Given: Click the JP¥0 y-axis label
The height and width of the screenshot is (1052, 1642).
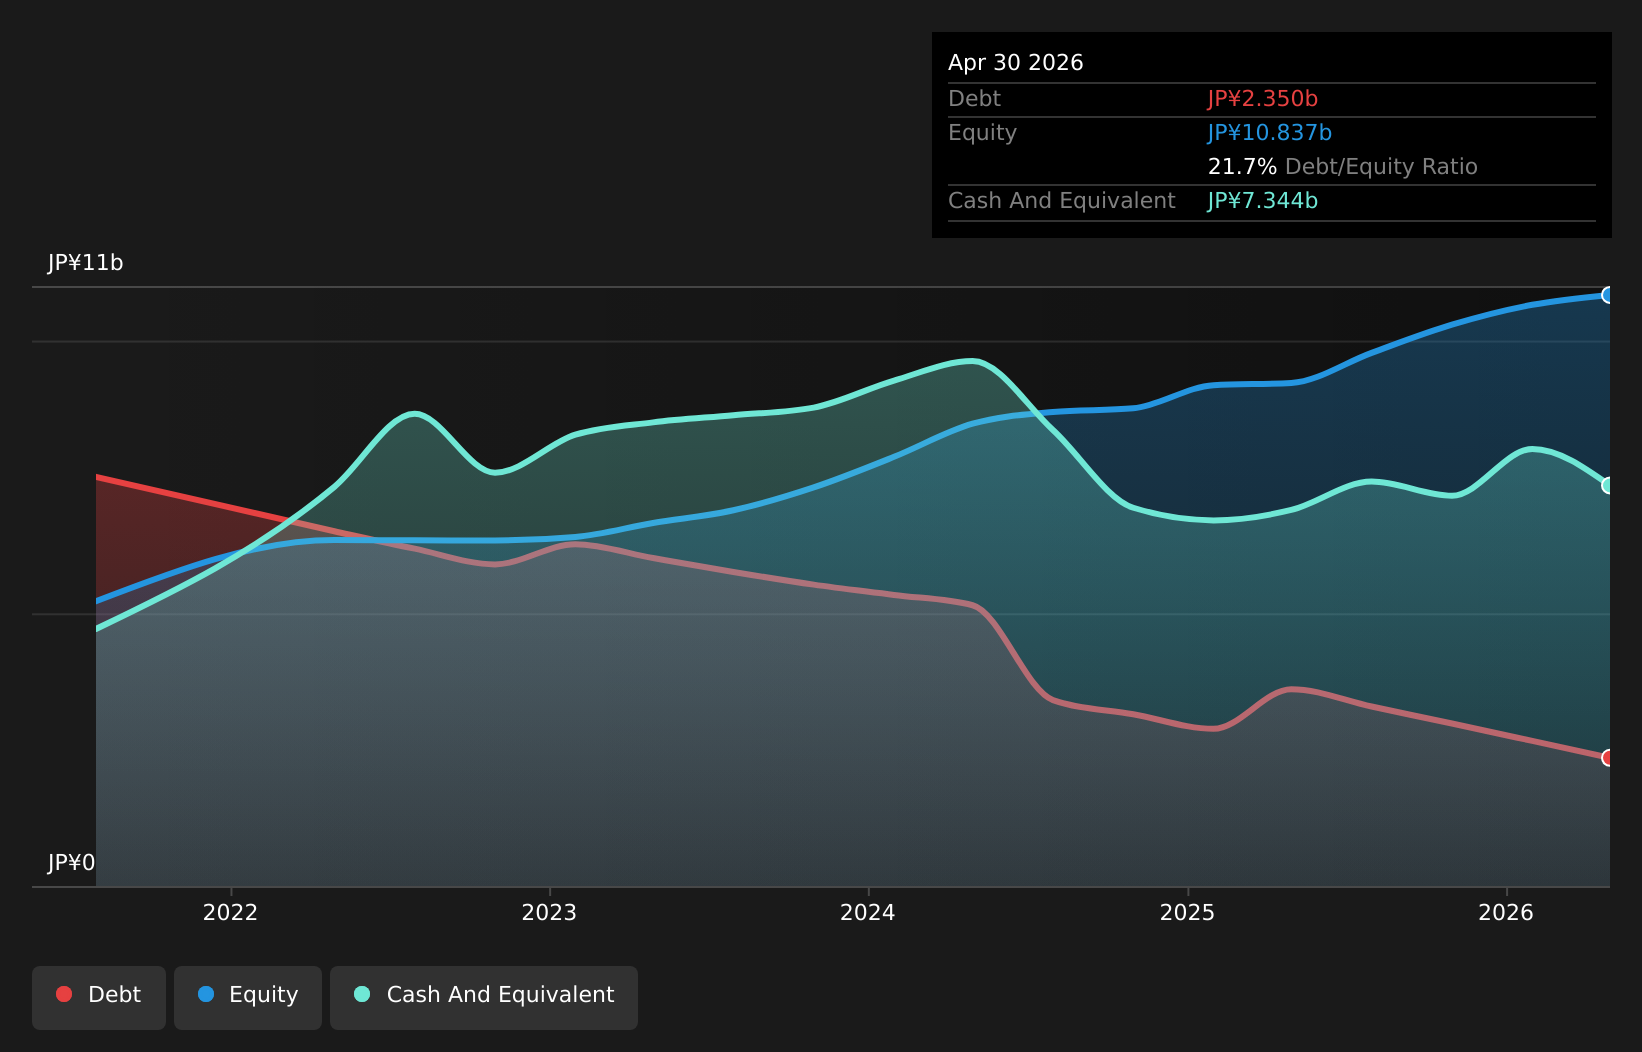Looking at the screenshot, I should (72, 863).
